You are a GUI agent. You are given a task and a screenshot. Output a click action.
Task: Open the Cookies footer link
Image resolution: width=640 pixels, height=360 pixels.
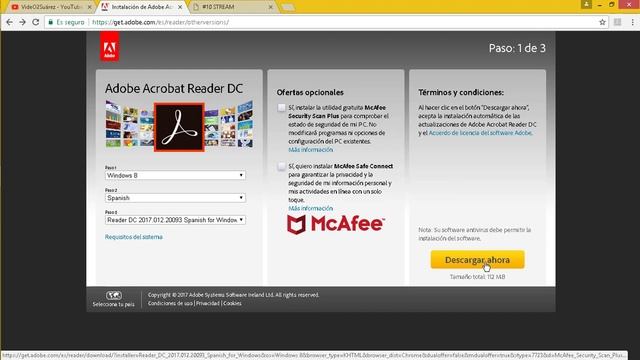coord(232,303)
